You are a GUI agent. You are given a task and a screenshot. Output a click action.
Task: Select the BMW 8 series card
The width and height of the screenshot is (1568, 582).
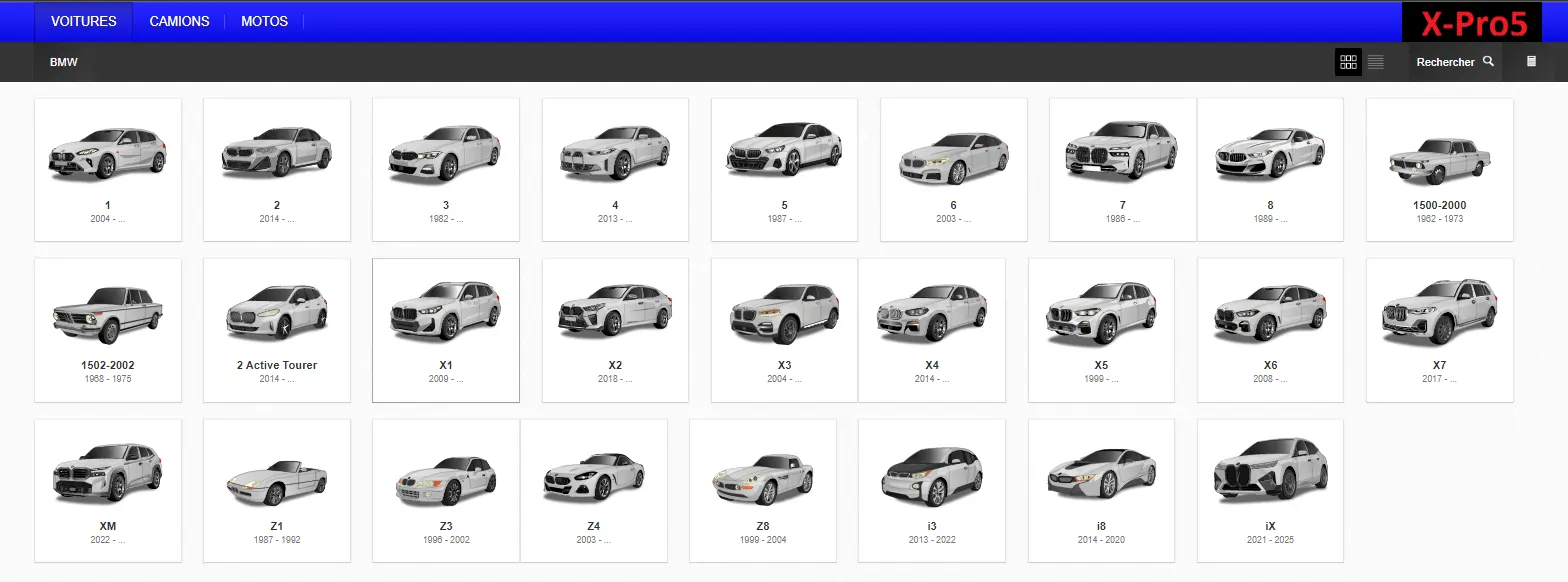click(x=1271, y=170)
